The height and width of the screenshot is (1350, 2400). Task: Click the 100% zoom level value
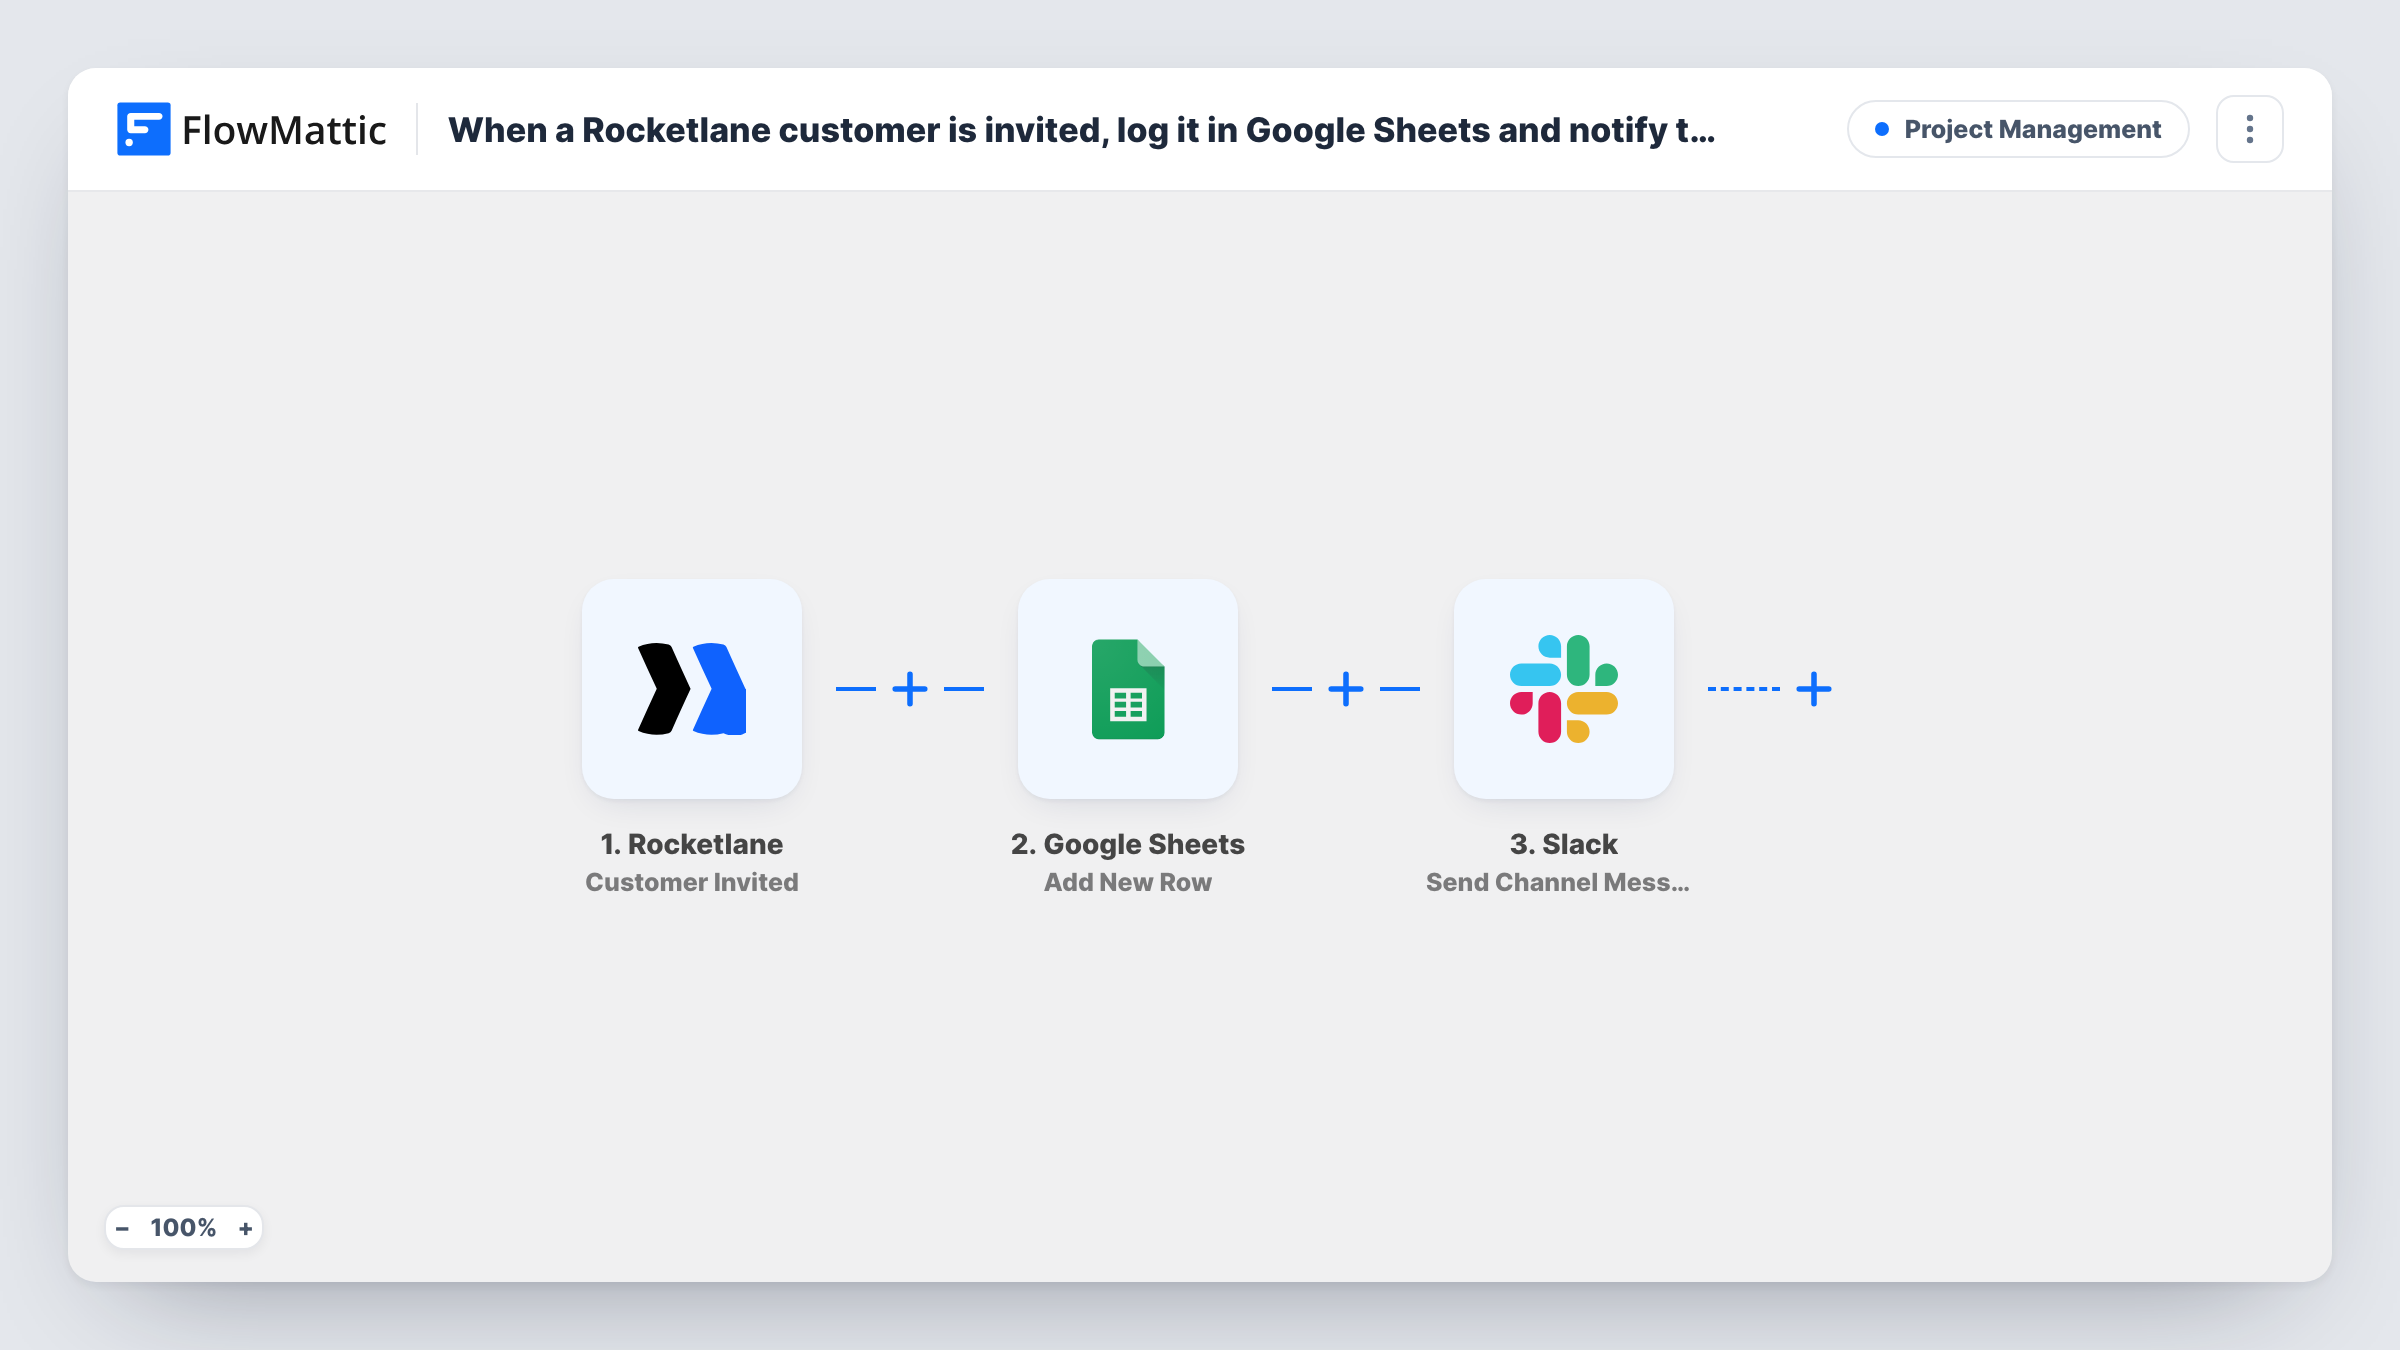[183, 1228]
